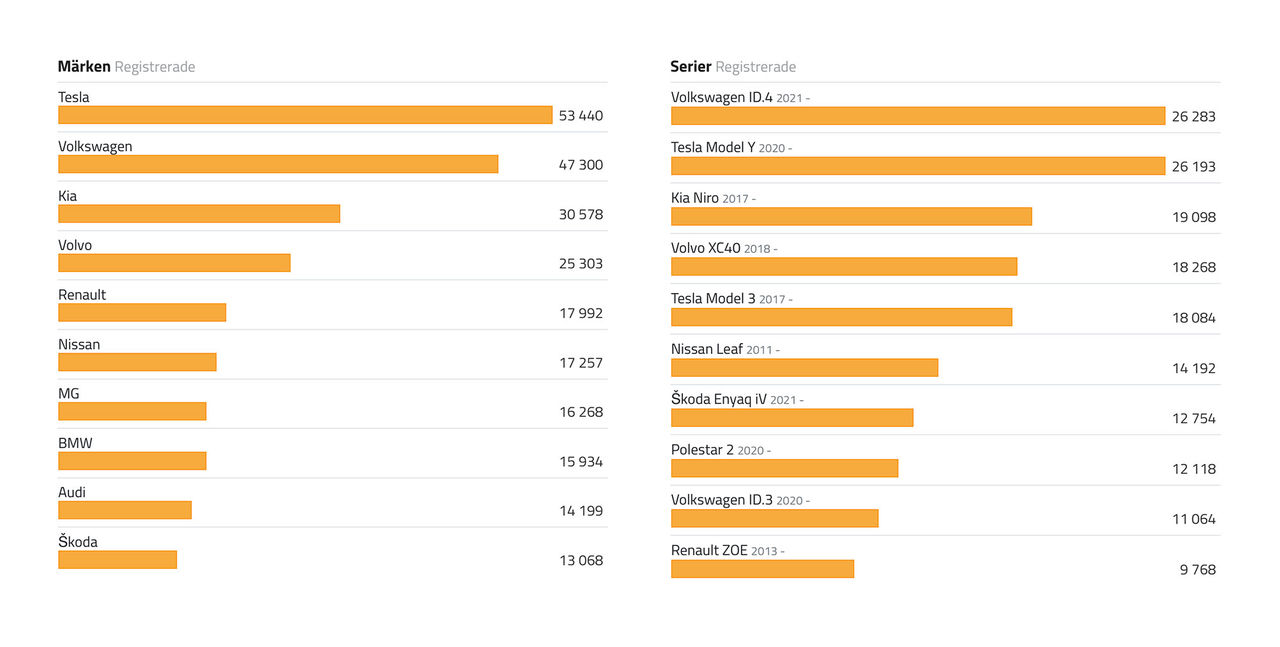
Task: Select the Renault brand label
Action: click(x=82, y=295)
